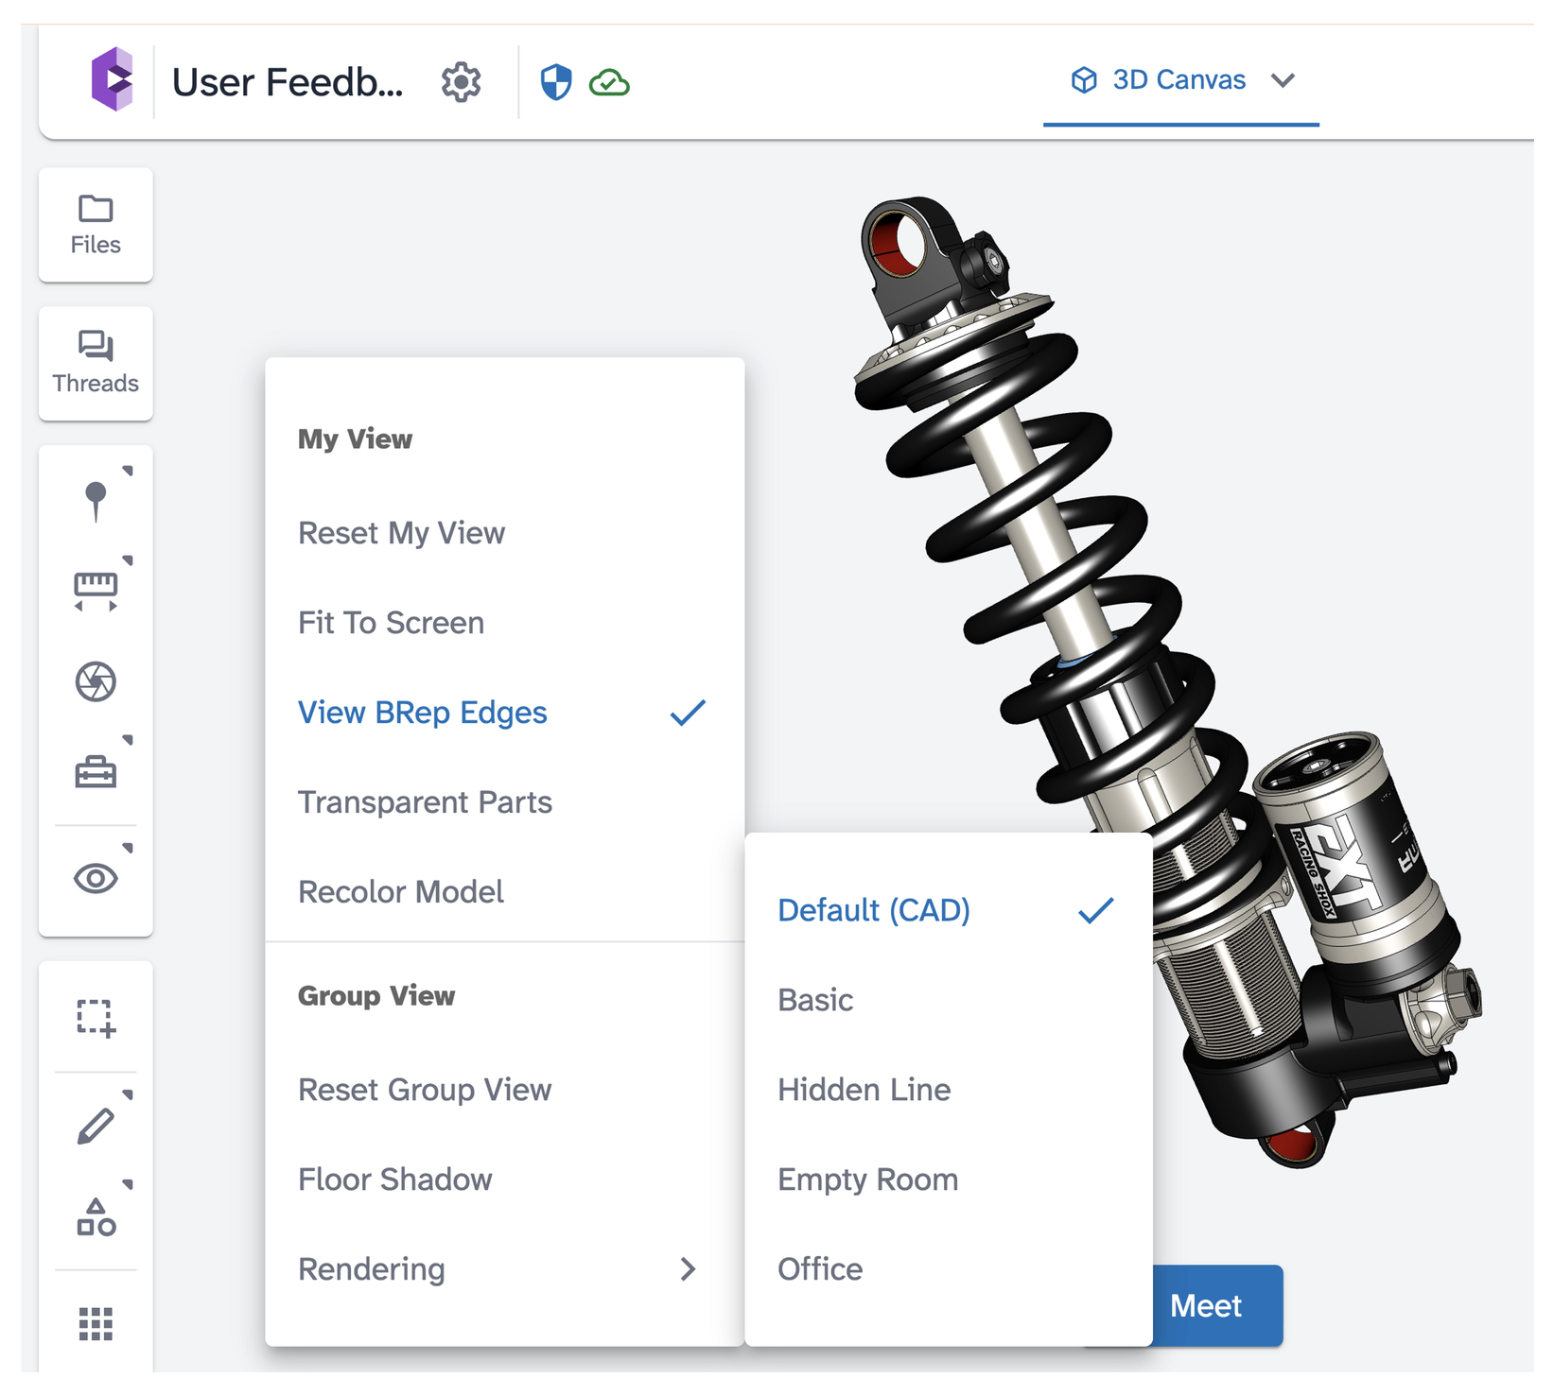Open the grid apps icon
This screenshot has width=1554, height=1390.
click(x=96, y=1323)
